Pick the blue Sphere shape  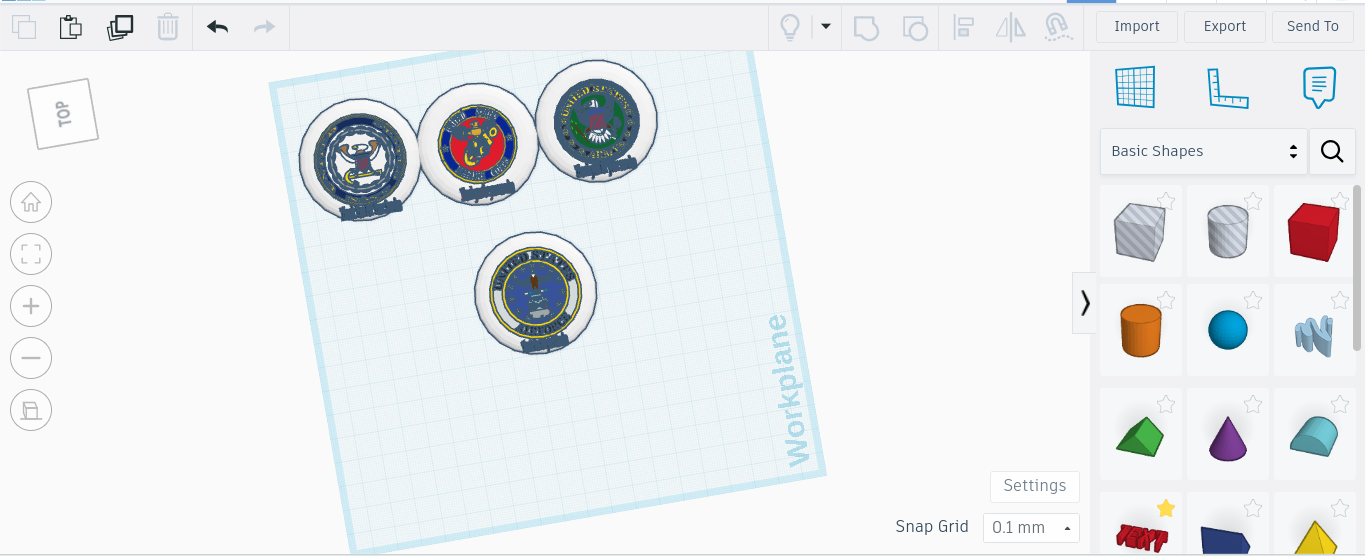[x=1227, y=330]
